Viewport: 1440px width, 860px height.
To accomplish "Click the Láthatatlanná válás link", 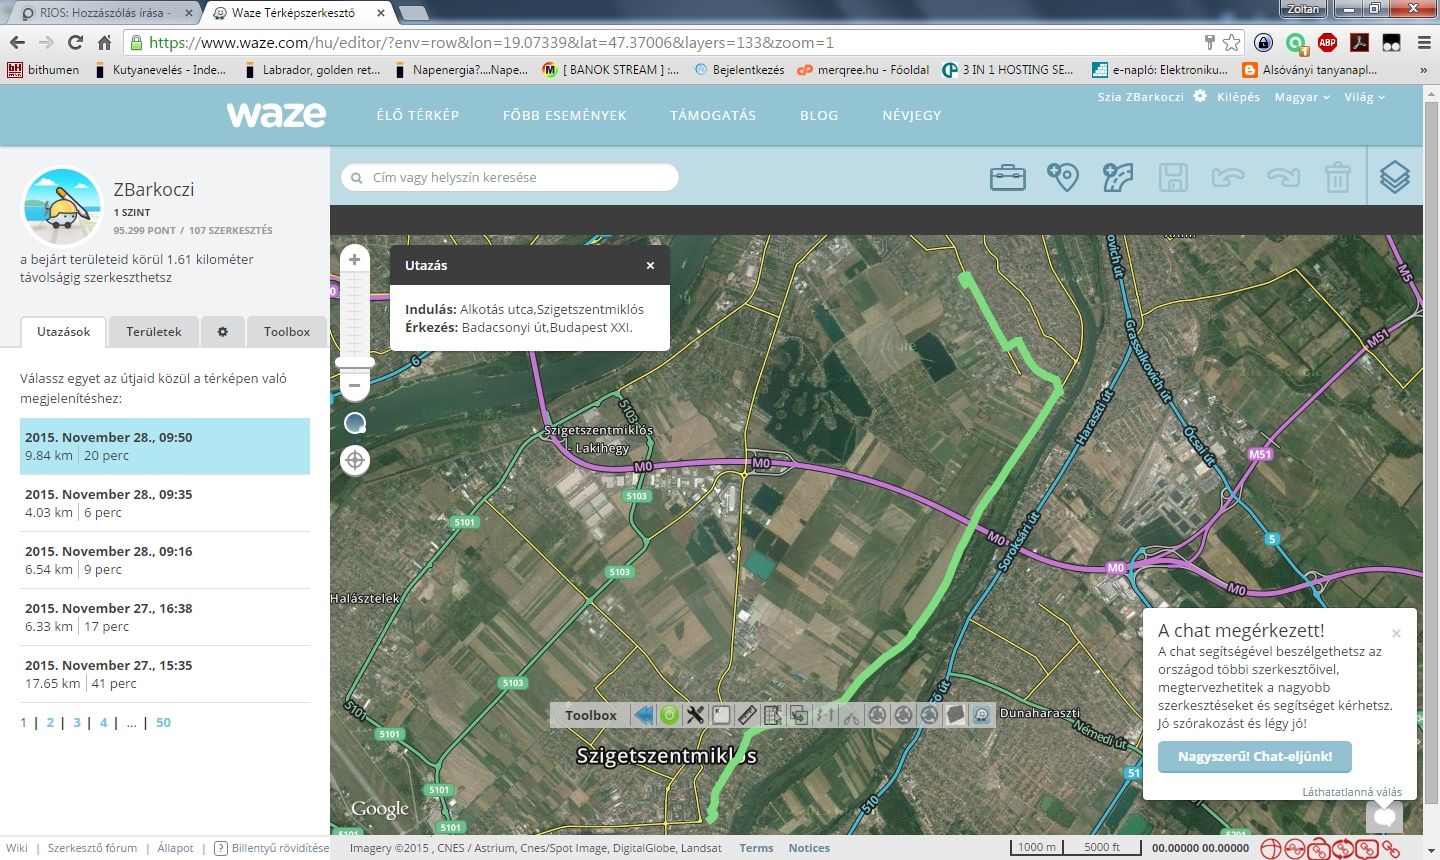I will point(1351,792).
